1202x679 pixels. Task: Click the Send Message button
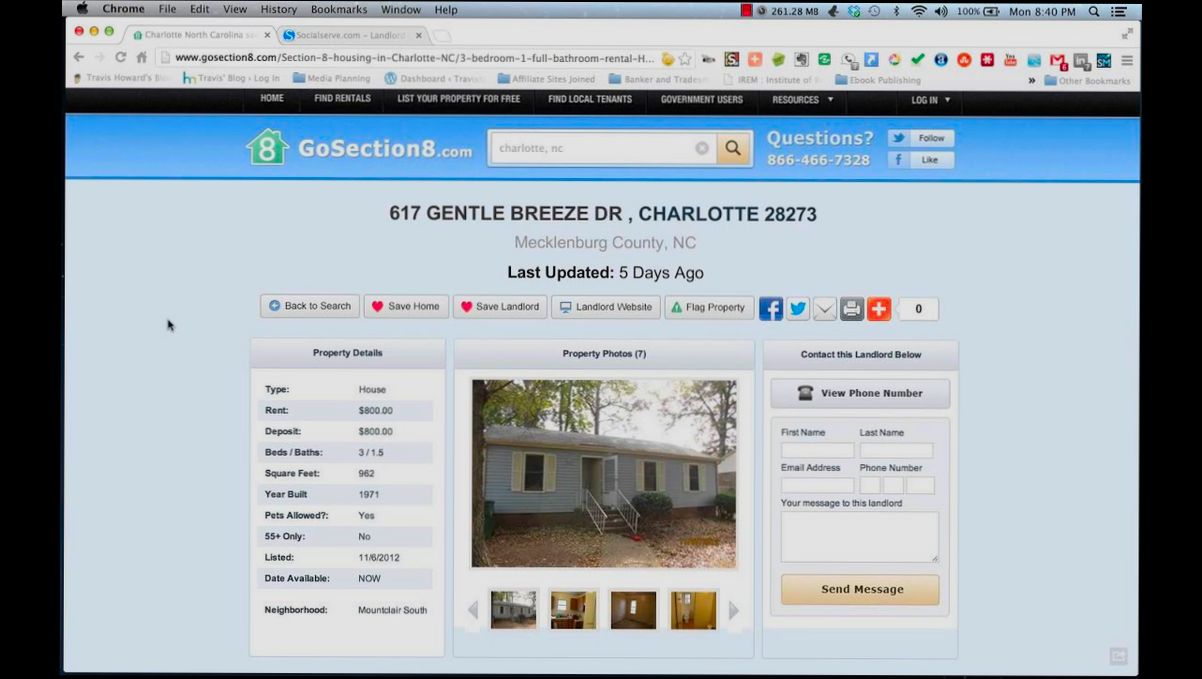pyautogui.click(x=860, y=589)
